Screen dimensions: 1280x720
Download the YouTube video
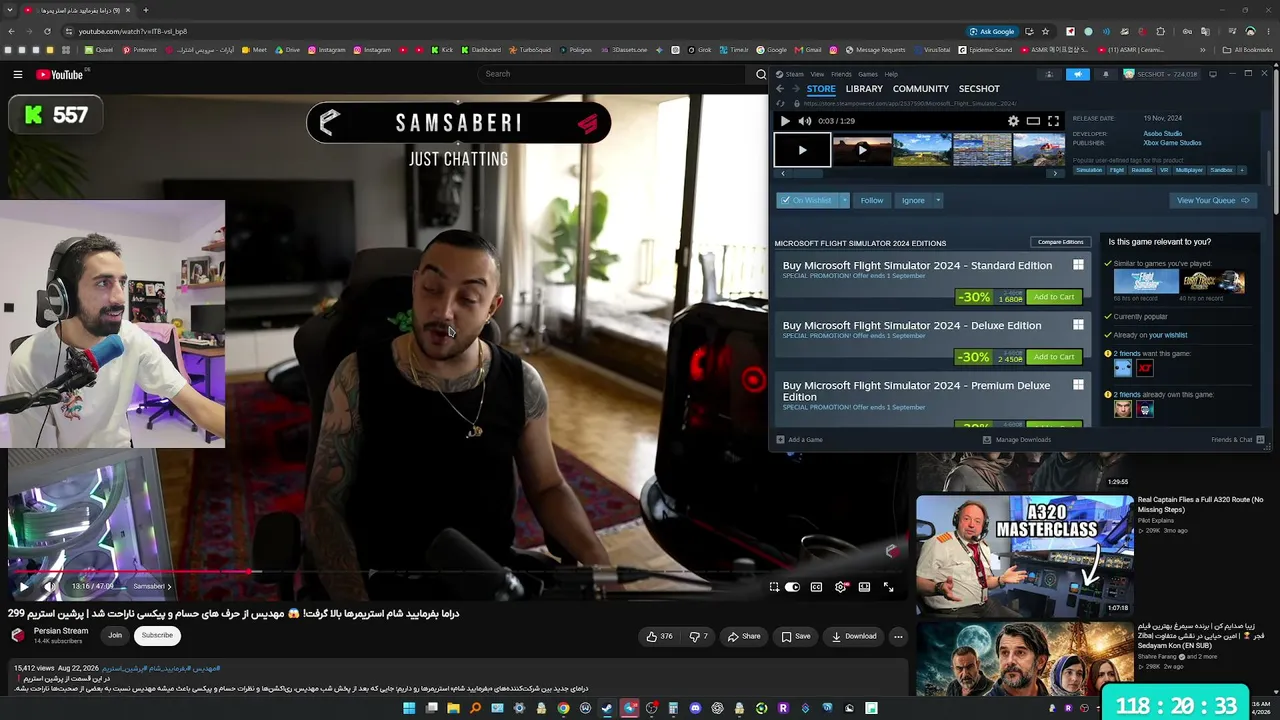854,636
